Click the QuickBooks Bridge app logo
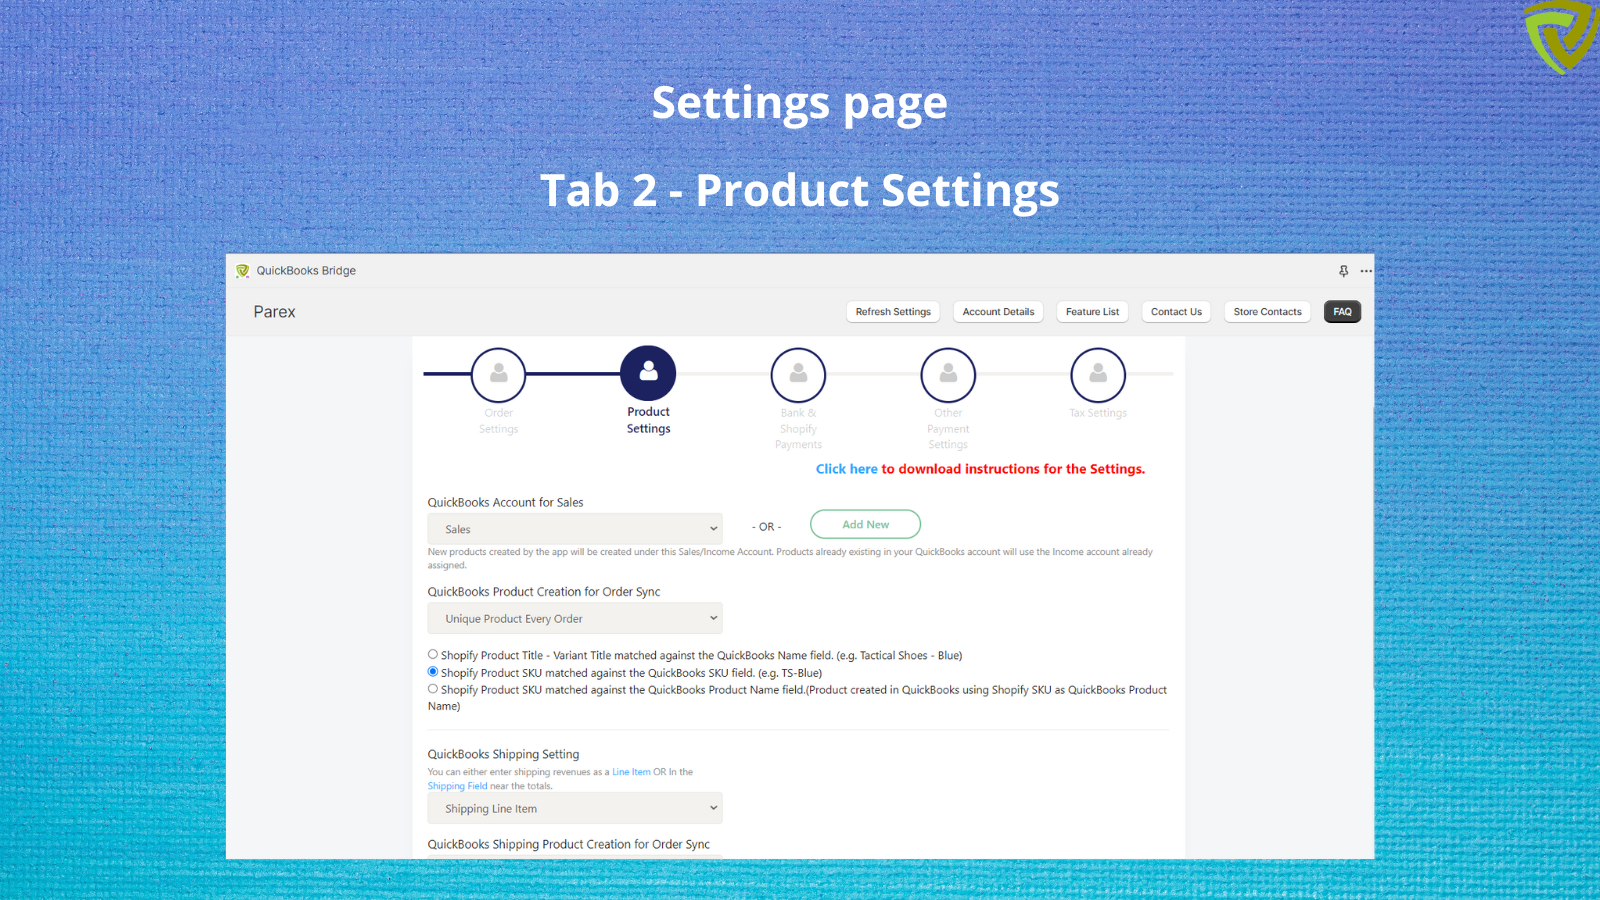 point(243,270)
